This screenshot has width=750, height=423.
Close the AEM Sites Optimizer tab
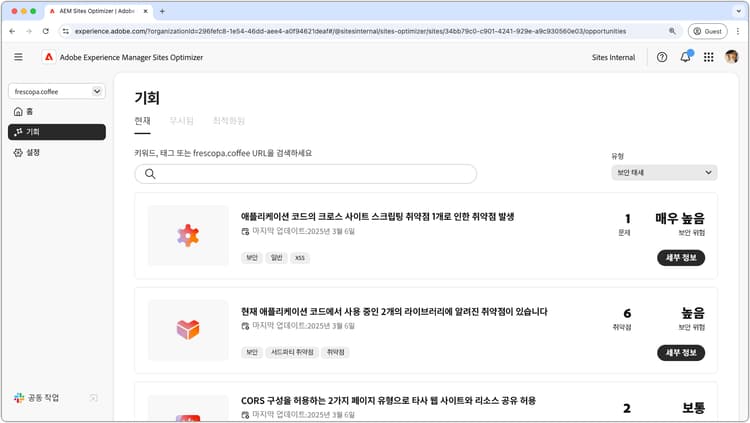[x=145, y=11]
